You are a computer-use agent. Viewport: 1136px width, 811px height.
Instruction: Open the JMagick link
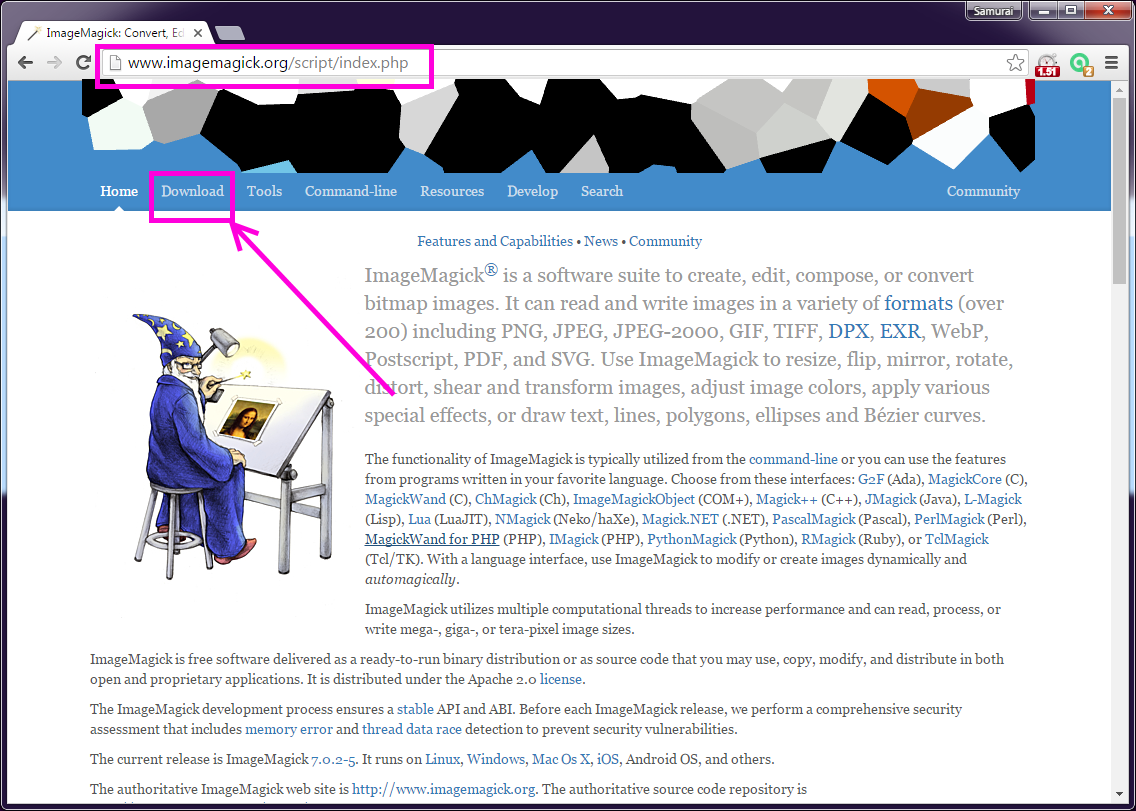(x=890, y=499)
